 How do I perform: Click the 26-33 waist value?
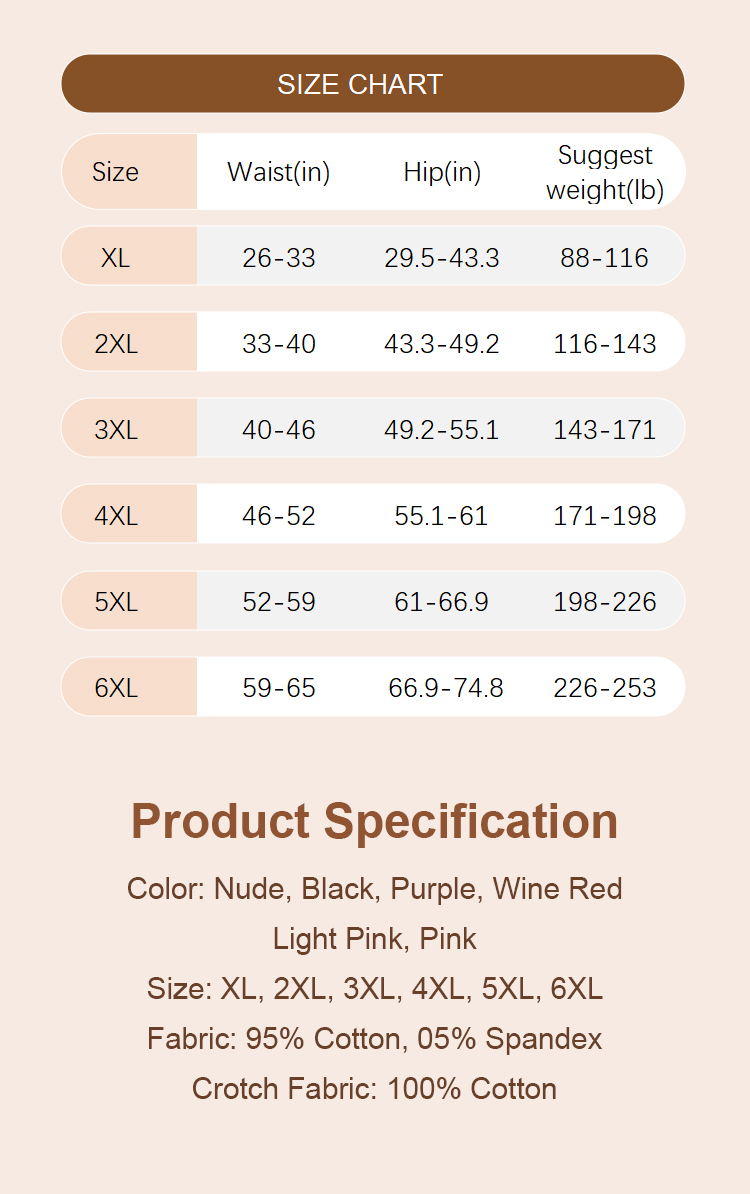point(279,258)
